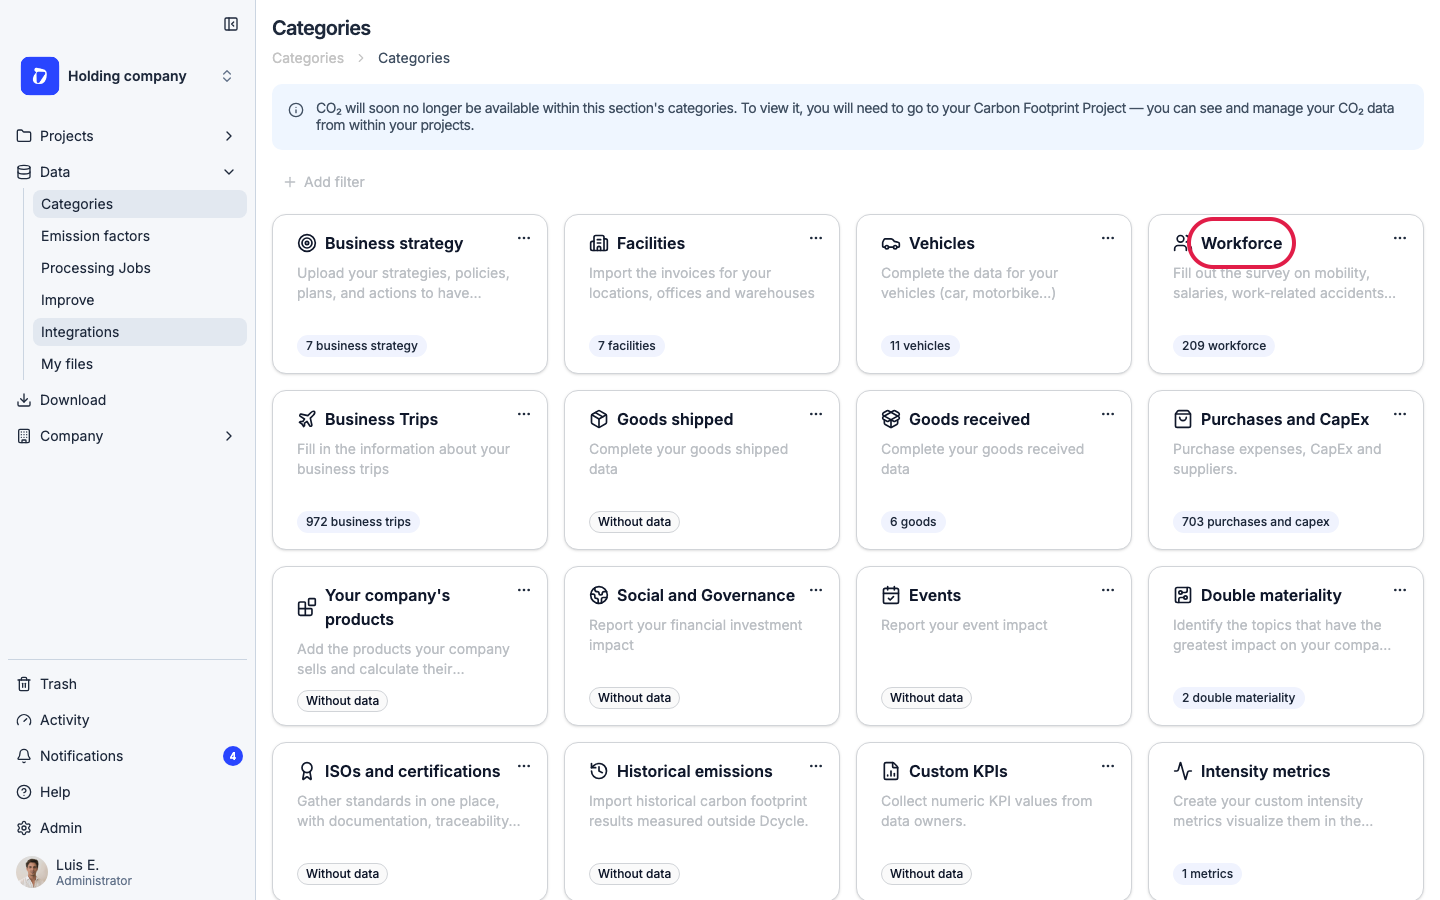This screenshot has width=1440, height=900.
Task: Click the info icon in the CO₂ banner
Action: pyautogui.click(x=296, y=110)
